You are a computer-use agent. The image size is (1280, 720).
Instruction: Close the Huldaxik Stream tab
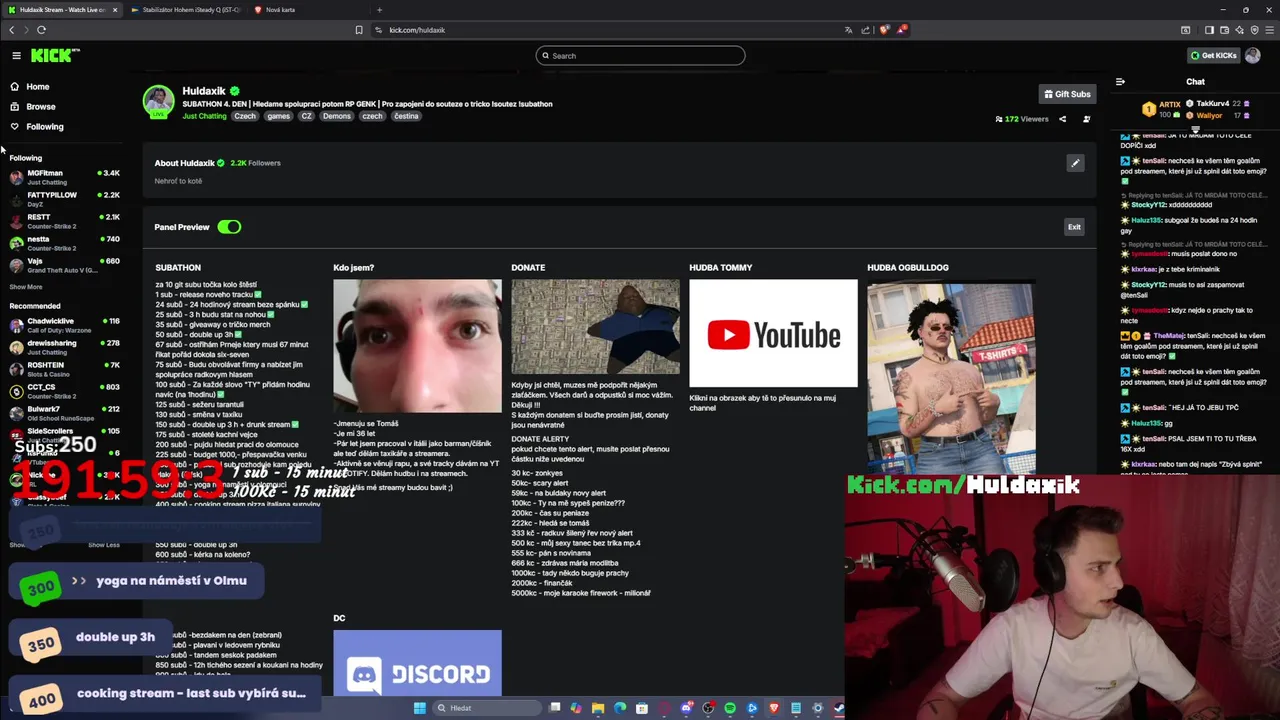click(115, 10)
